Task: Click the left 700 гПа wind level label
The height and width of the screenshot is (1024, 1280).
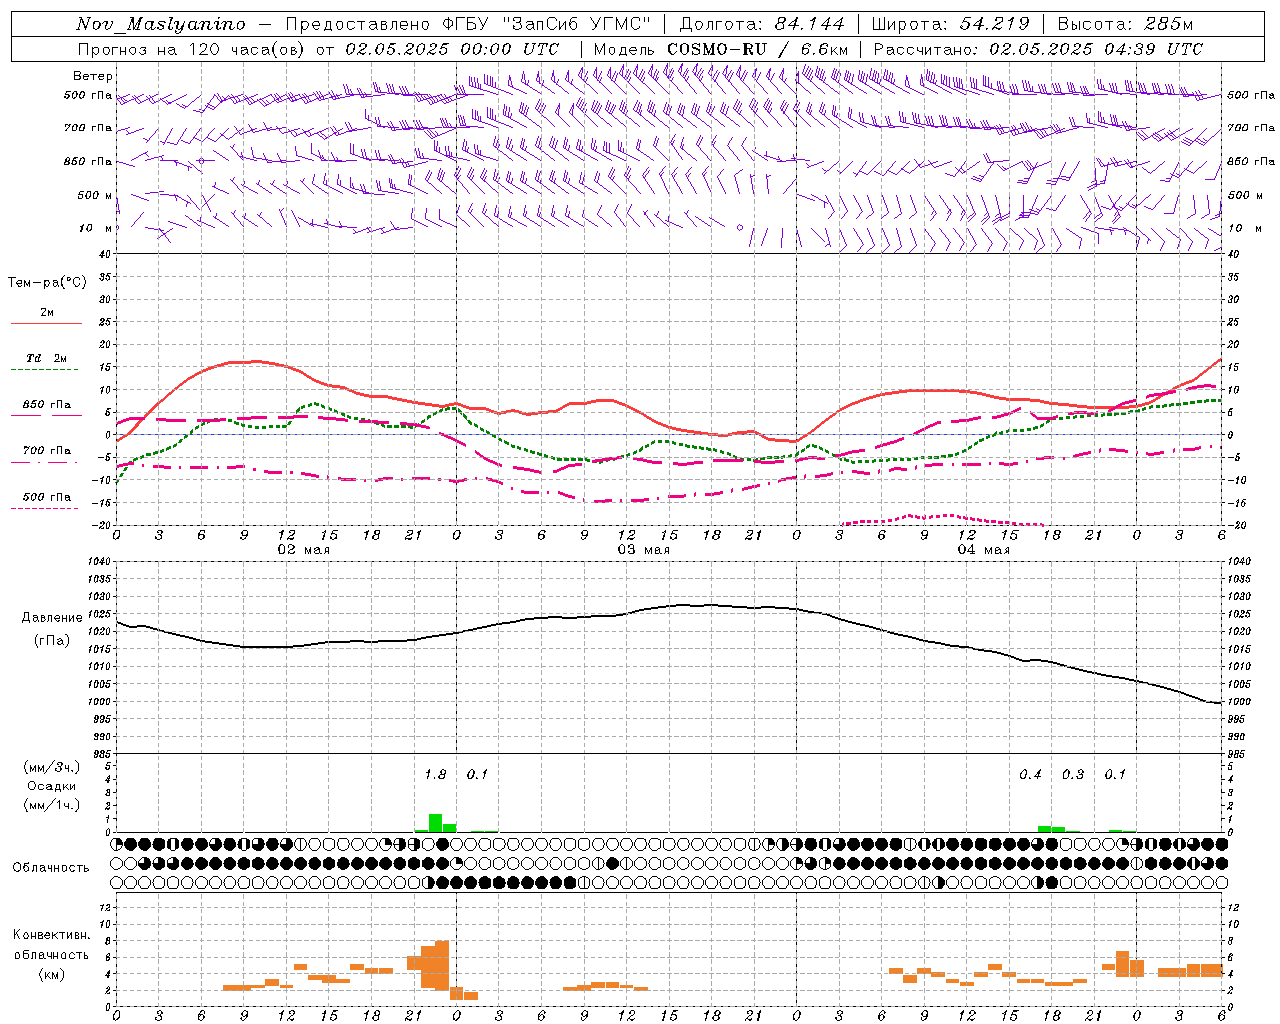Action: pyautogui.click(x=88, y=128)
